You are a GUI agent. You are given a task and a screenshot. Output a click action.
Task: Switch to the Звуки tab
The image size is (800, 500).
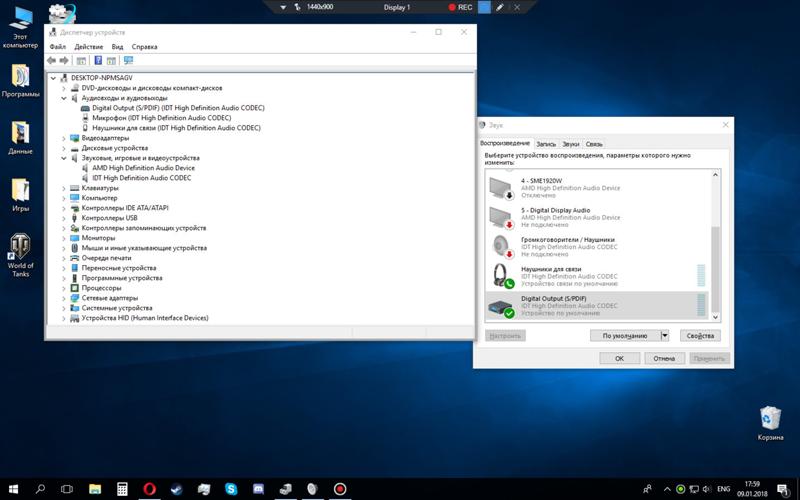coord(570,144)
